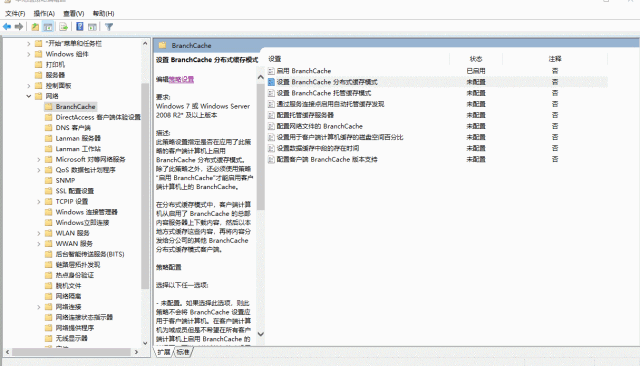Click icon of 设置 BranchCache 托管缓存模式 row
Viewport: 640px width, 366px height.
(271, 93)
